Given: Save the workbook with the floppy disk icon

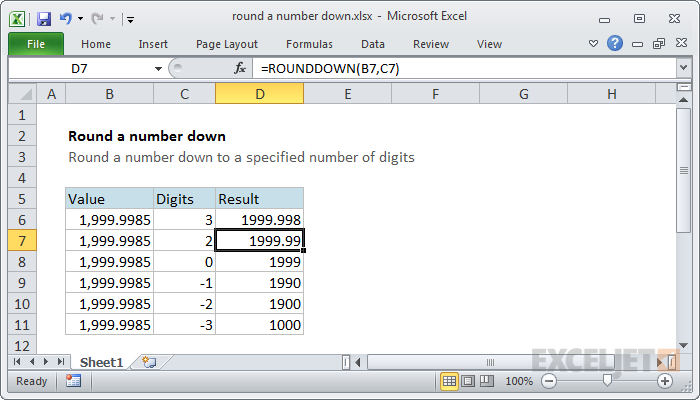Looking at the screenshot, I should tap(44, 19).
